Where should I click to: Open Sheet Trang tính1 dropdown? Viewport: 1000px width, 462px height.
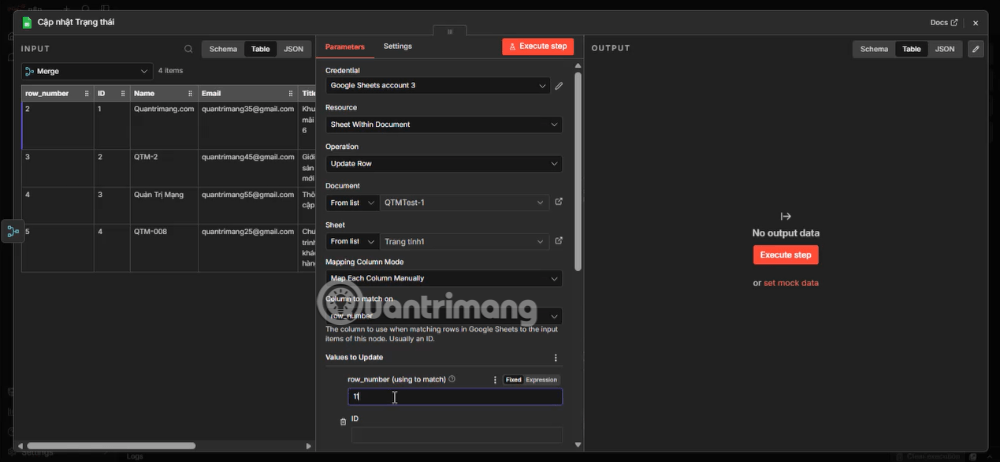click(464, 242)
